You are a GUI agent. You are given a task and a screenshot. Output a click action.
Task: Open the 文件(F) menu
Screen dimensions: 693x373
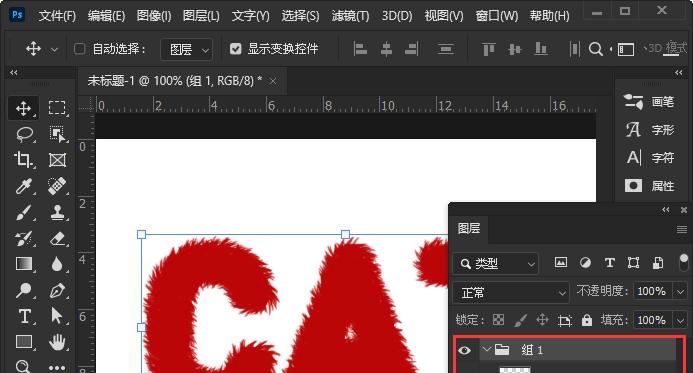tap(57, 16)
